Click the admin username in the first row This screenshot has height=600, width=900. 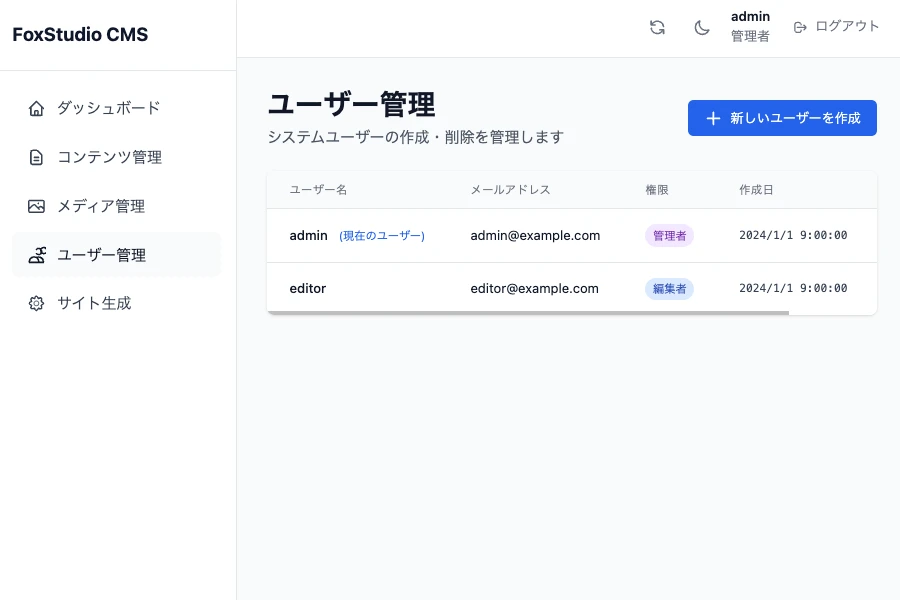308,236
